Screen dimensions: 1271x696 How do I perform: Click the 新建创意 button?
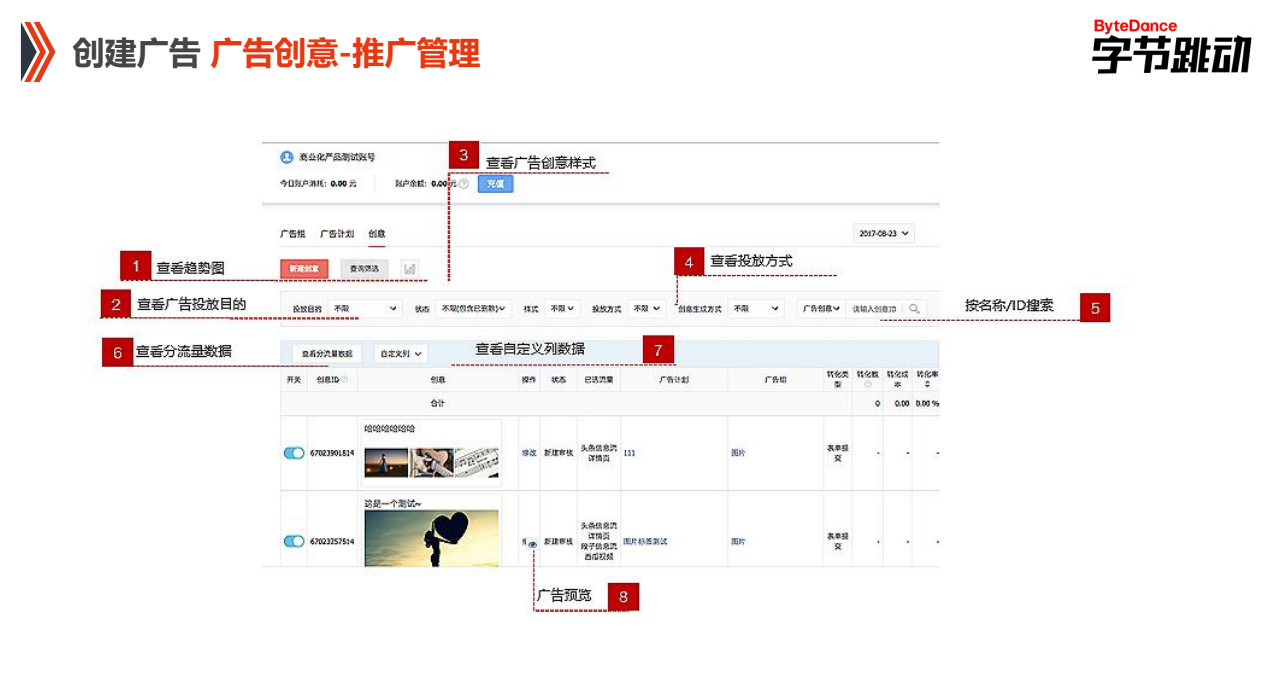[x=307, y=268]
